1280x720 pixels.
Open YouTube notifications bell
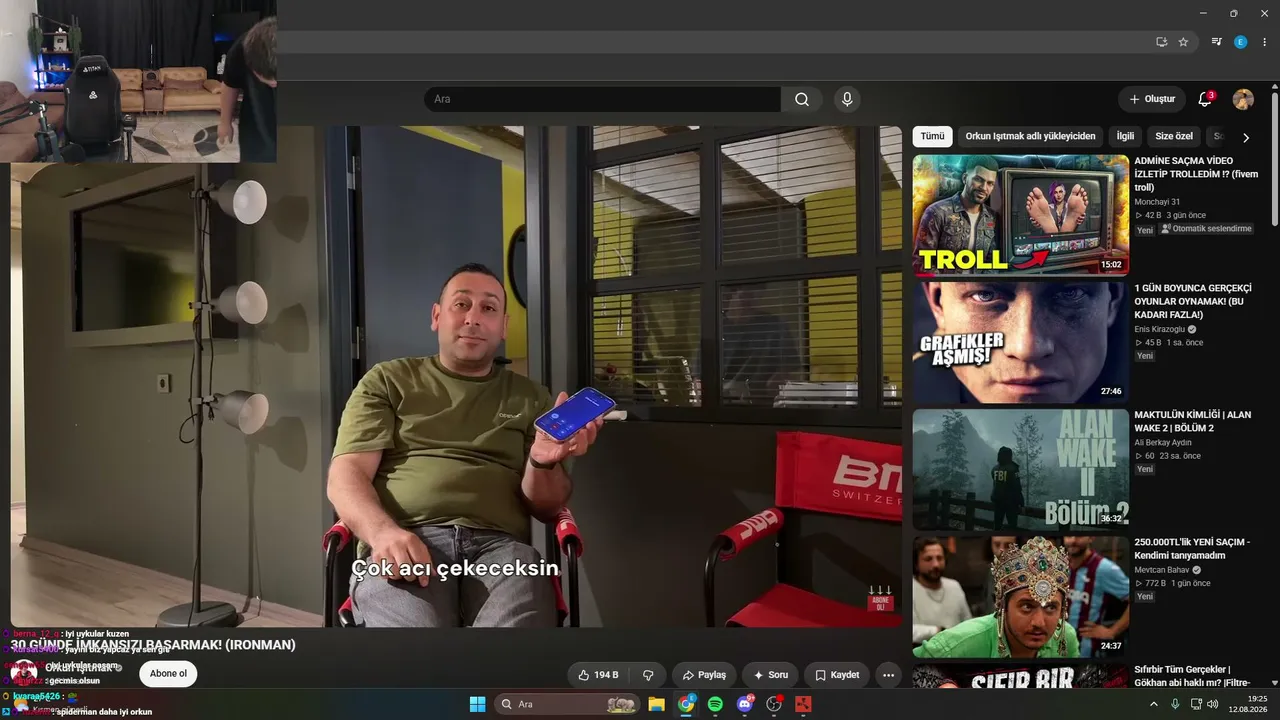pos(1205,99)
